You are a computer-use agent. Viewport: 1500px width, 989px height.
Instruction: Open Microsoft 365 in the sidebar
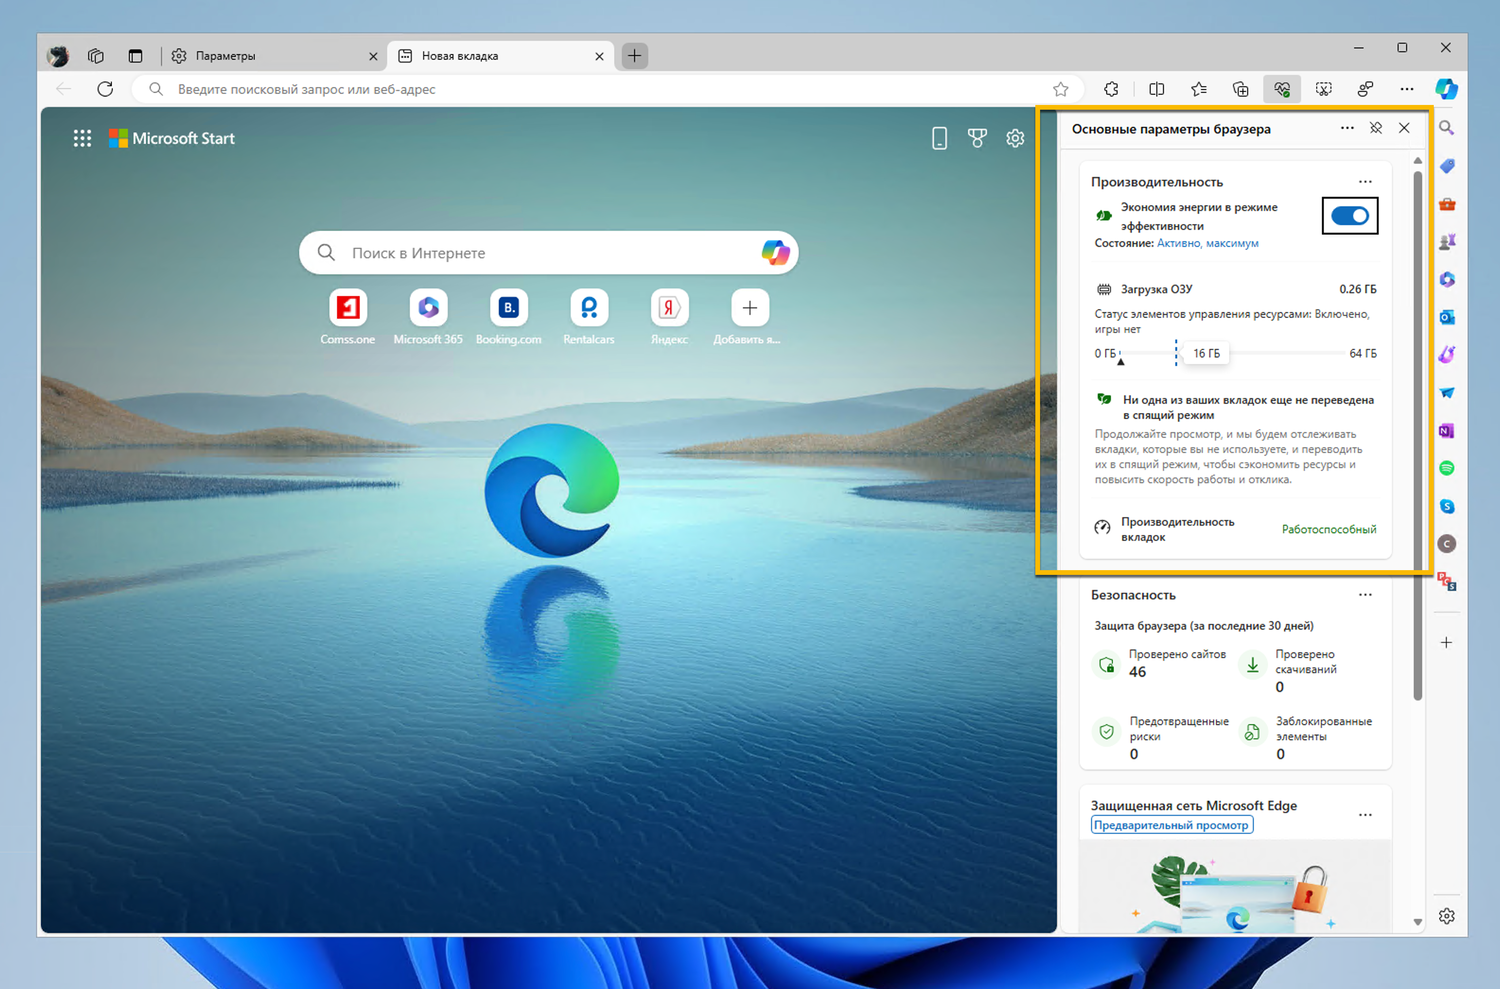(1447, 280)
